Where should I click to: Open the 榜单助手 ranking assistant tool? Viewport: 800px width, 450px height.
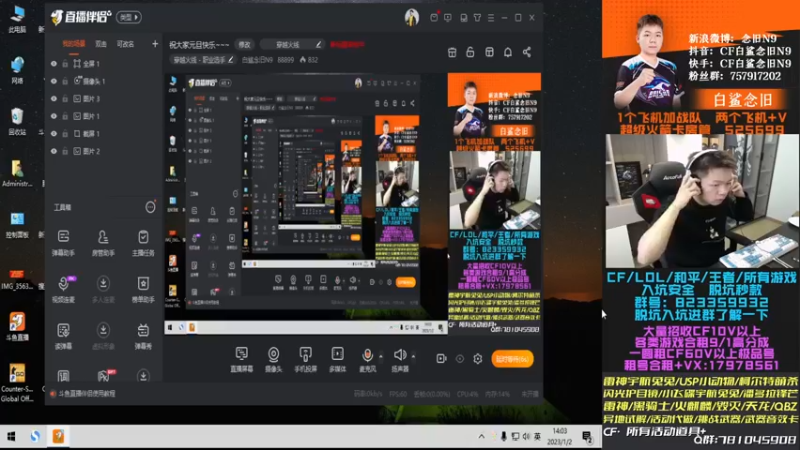click(x=143, y=289)
